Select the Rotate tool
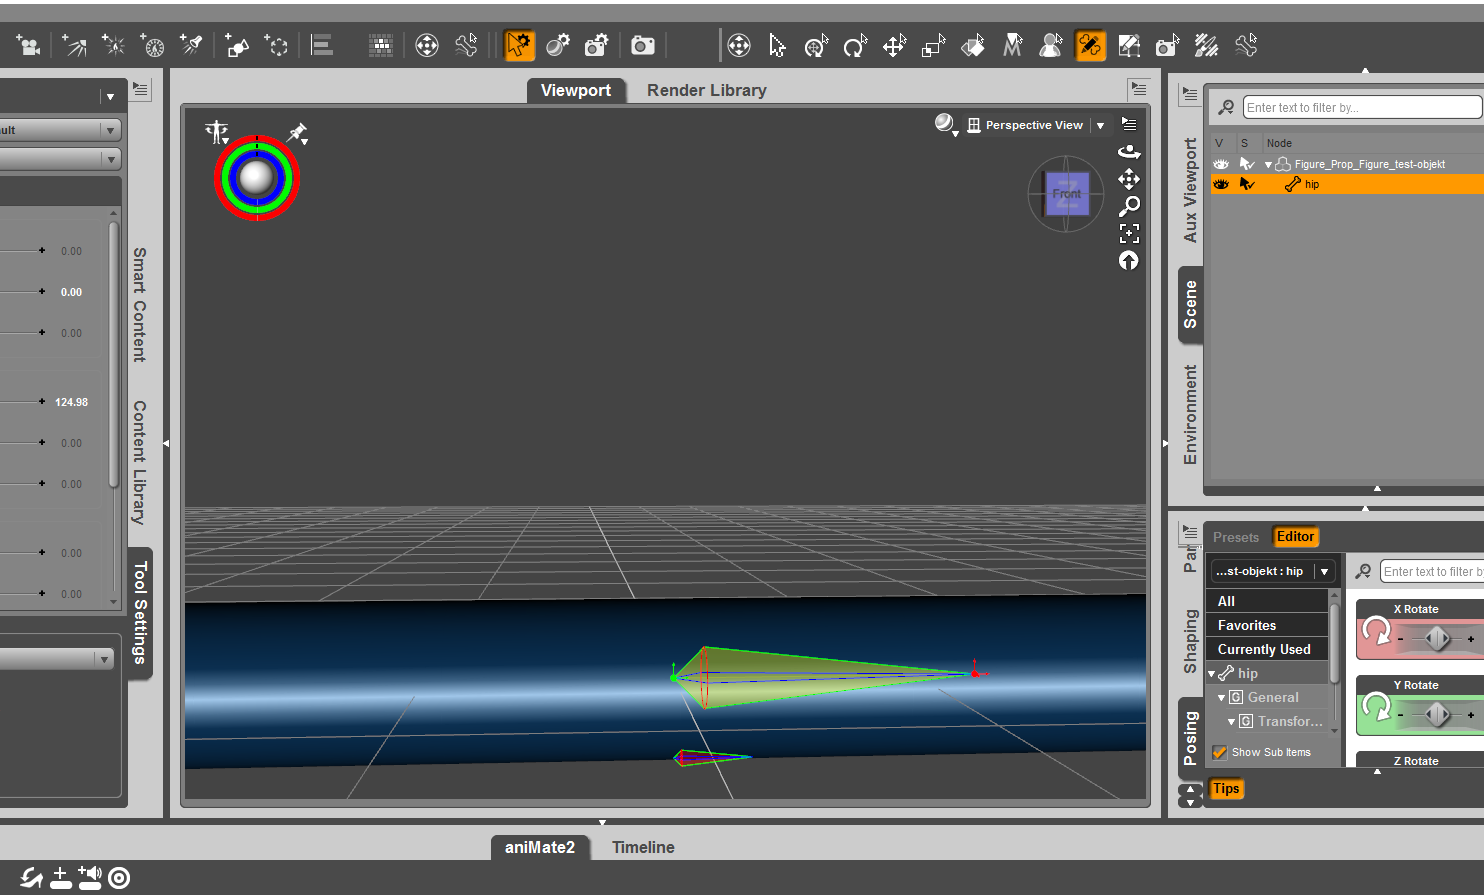1484x895 pixels. pos(855,45)
